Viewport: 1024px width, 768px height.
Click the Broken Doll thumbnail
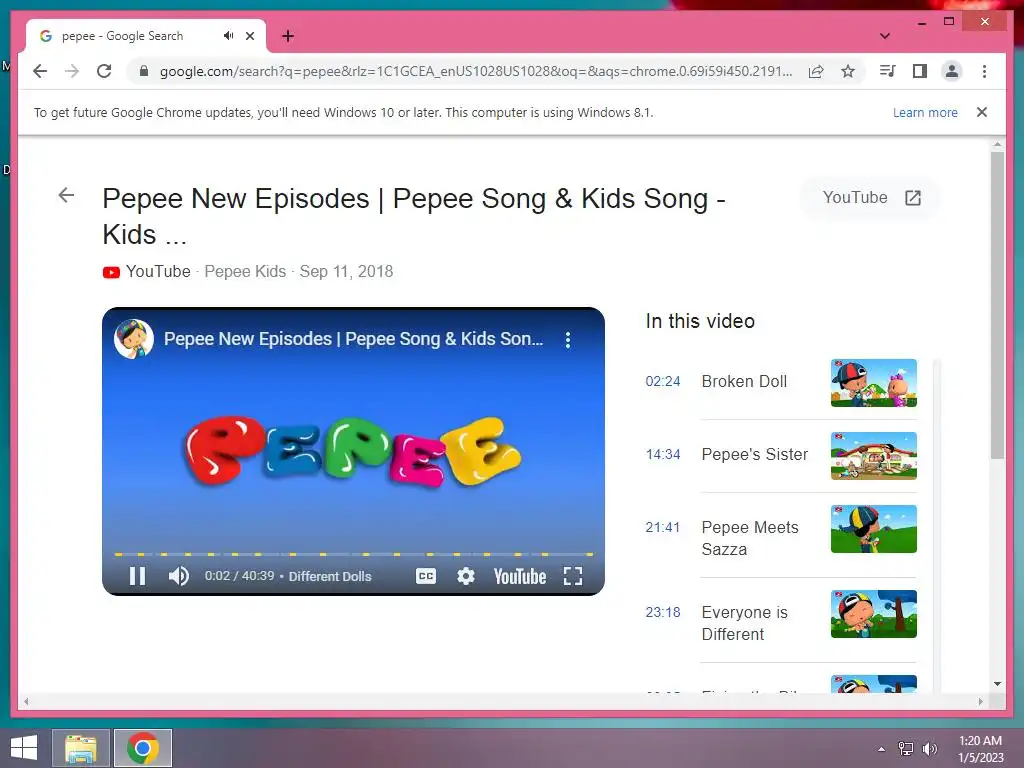click(x=874, y=383)
